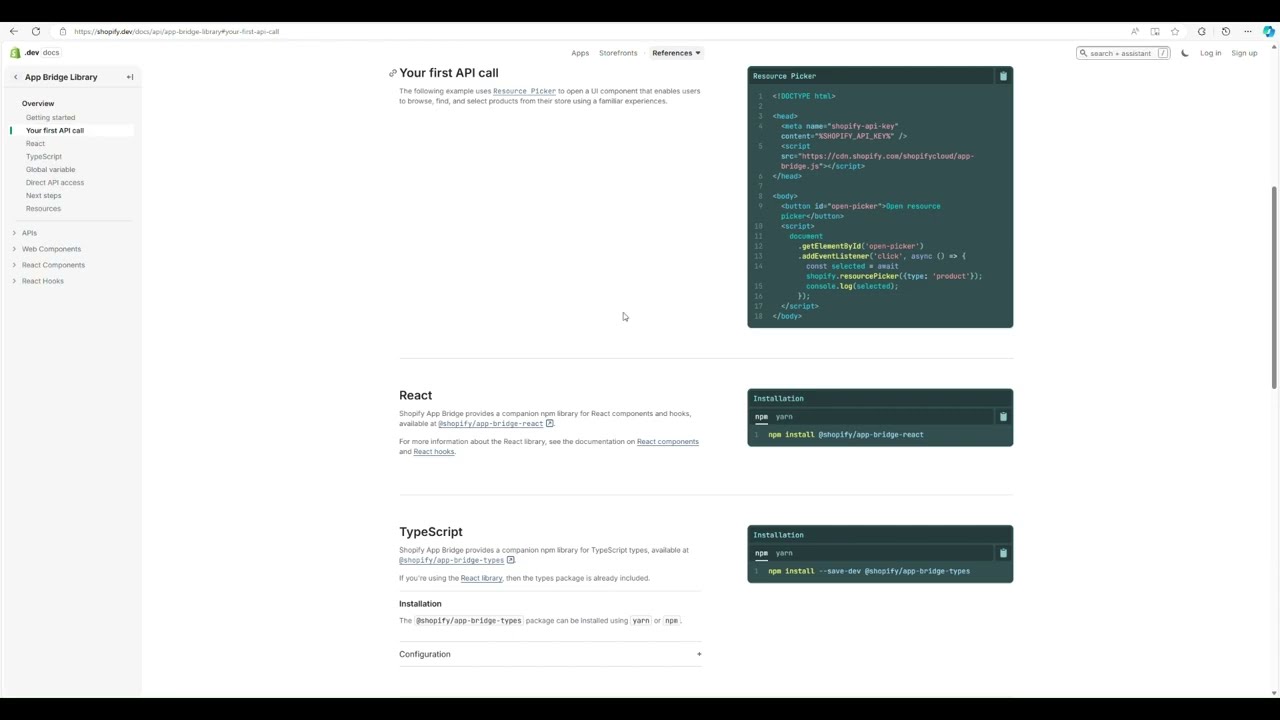Screen dimensions: 1280x720
Task: Select Your first API call in sidebar
Action: (55, 130)
